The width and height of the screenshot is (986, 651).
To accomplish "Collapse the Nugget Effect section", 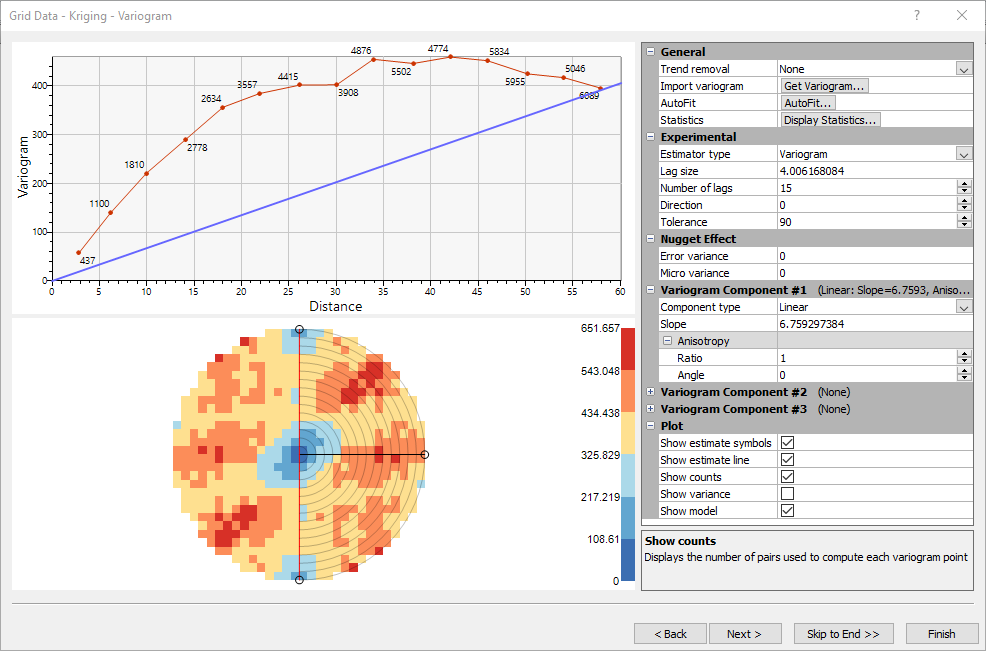I will tap(651, 239).
